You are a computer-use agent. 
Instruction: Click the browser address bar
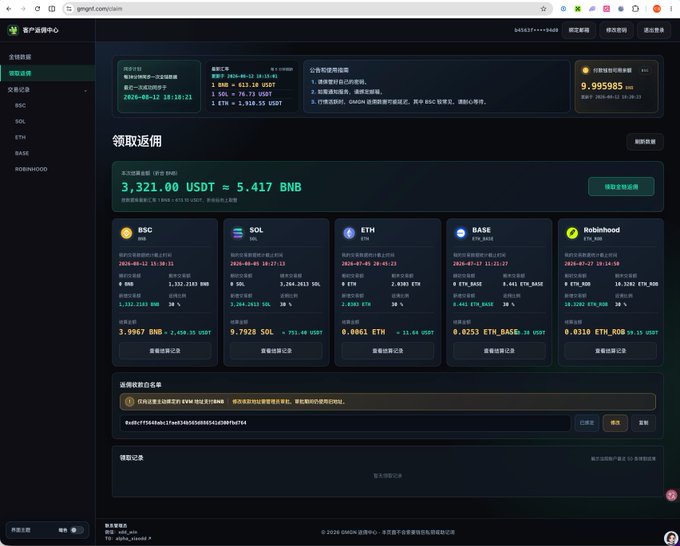(x=307, y=9)
